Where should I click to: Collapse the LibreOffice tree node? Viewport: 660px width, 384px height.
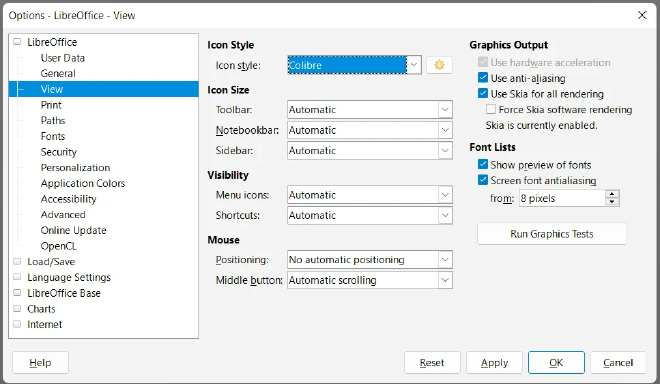click(17, 42)
